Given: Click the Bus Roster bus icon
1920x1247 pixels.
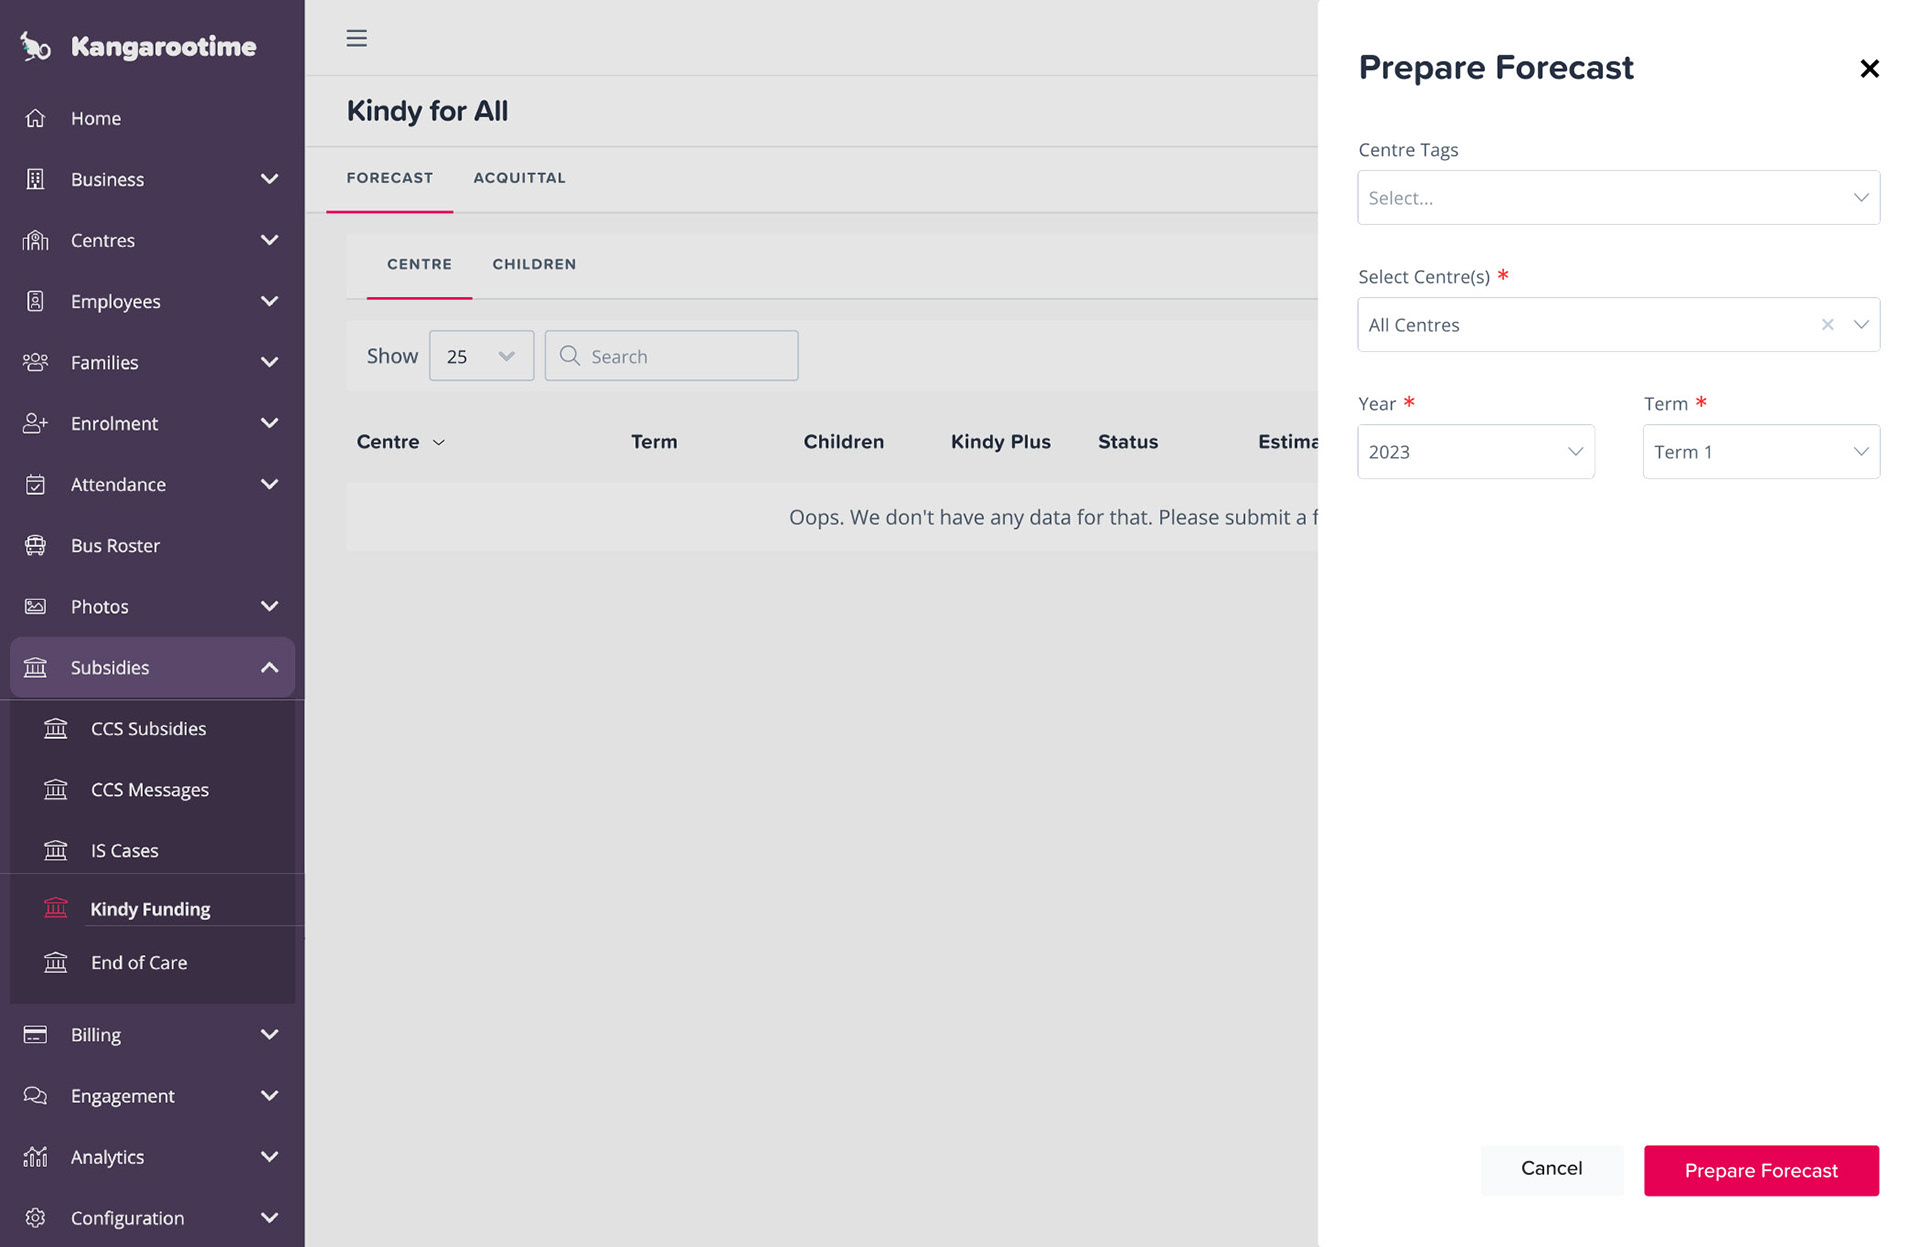Looking at the screenshot, I should point(35,545).
